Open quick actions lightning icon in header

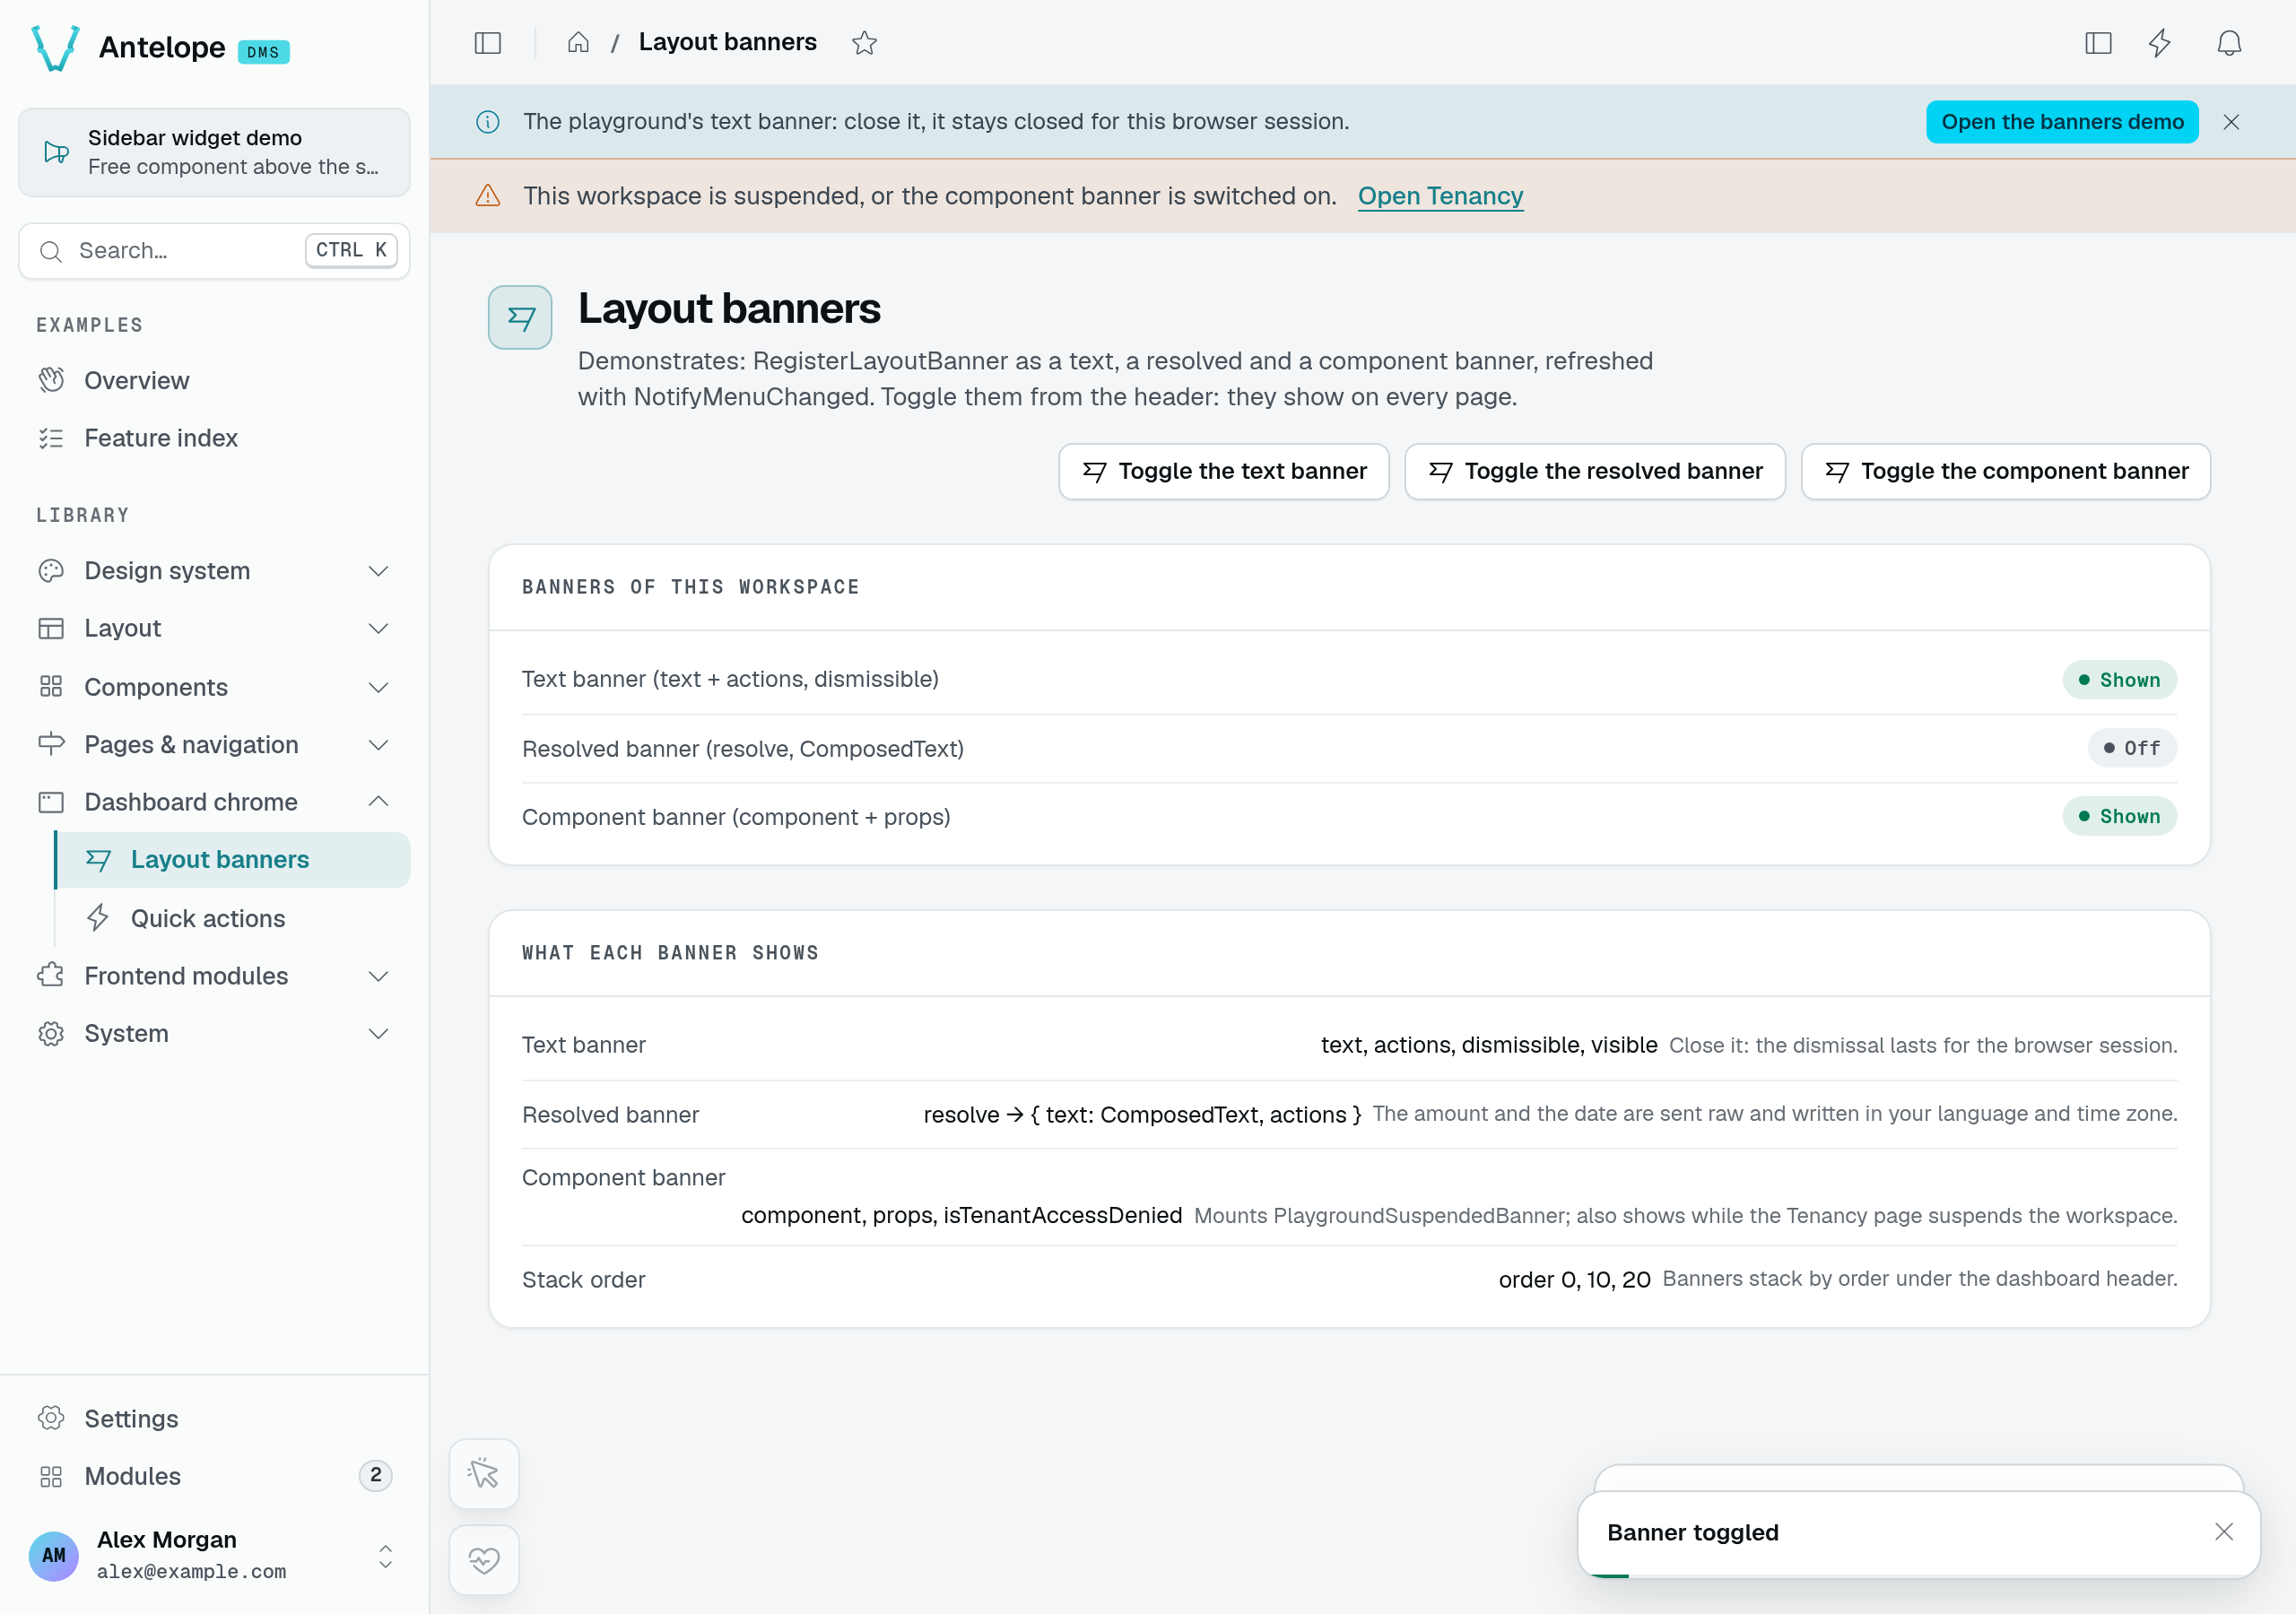(2160, 43)
